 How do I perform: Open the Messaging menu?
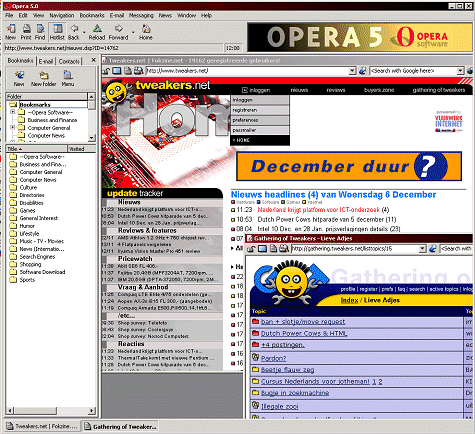(141, 15)
